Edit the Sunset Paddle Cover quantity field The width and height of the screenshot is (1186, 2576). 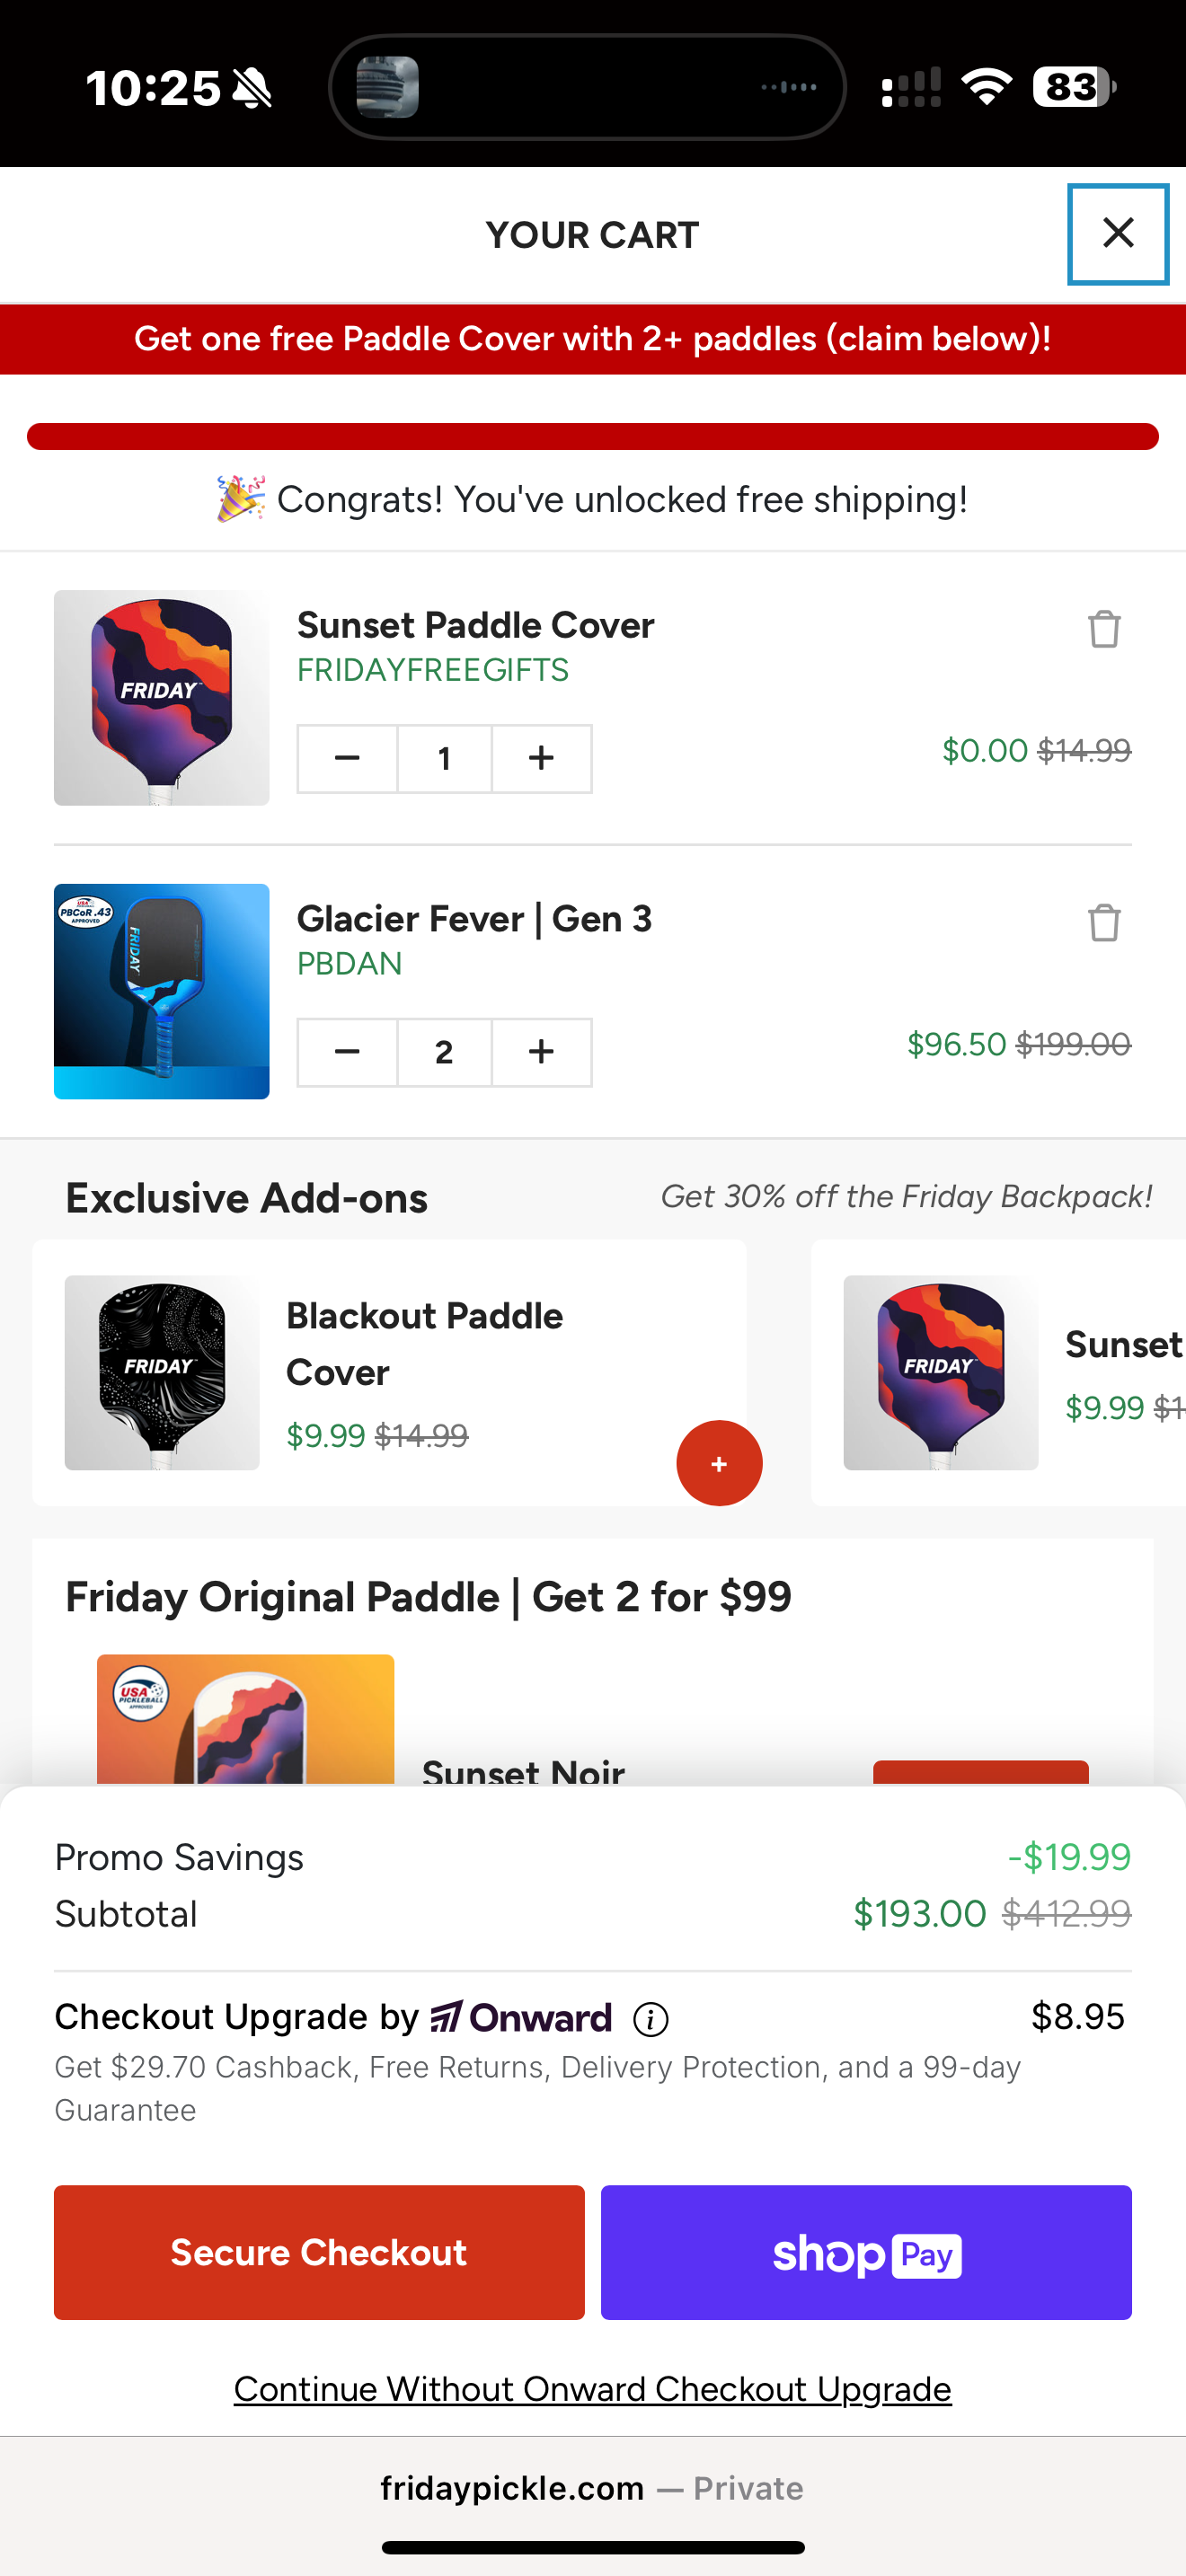pos(444,759)
